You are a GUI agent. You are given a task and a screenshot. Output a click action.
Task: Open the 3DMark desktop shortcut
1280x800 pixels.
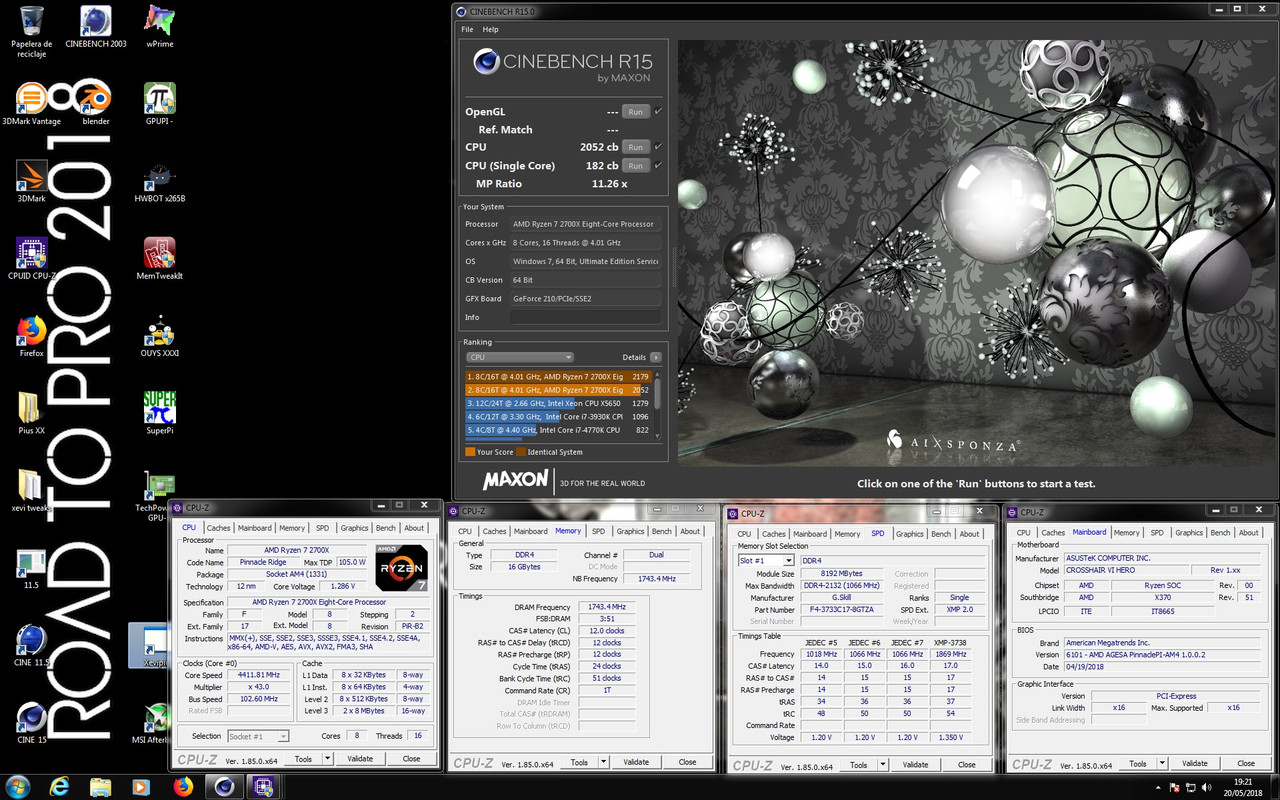[32, 182]
